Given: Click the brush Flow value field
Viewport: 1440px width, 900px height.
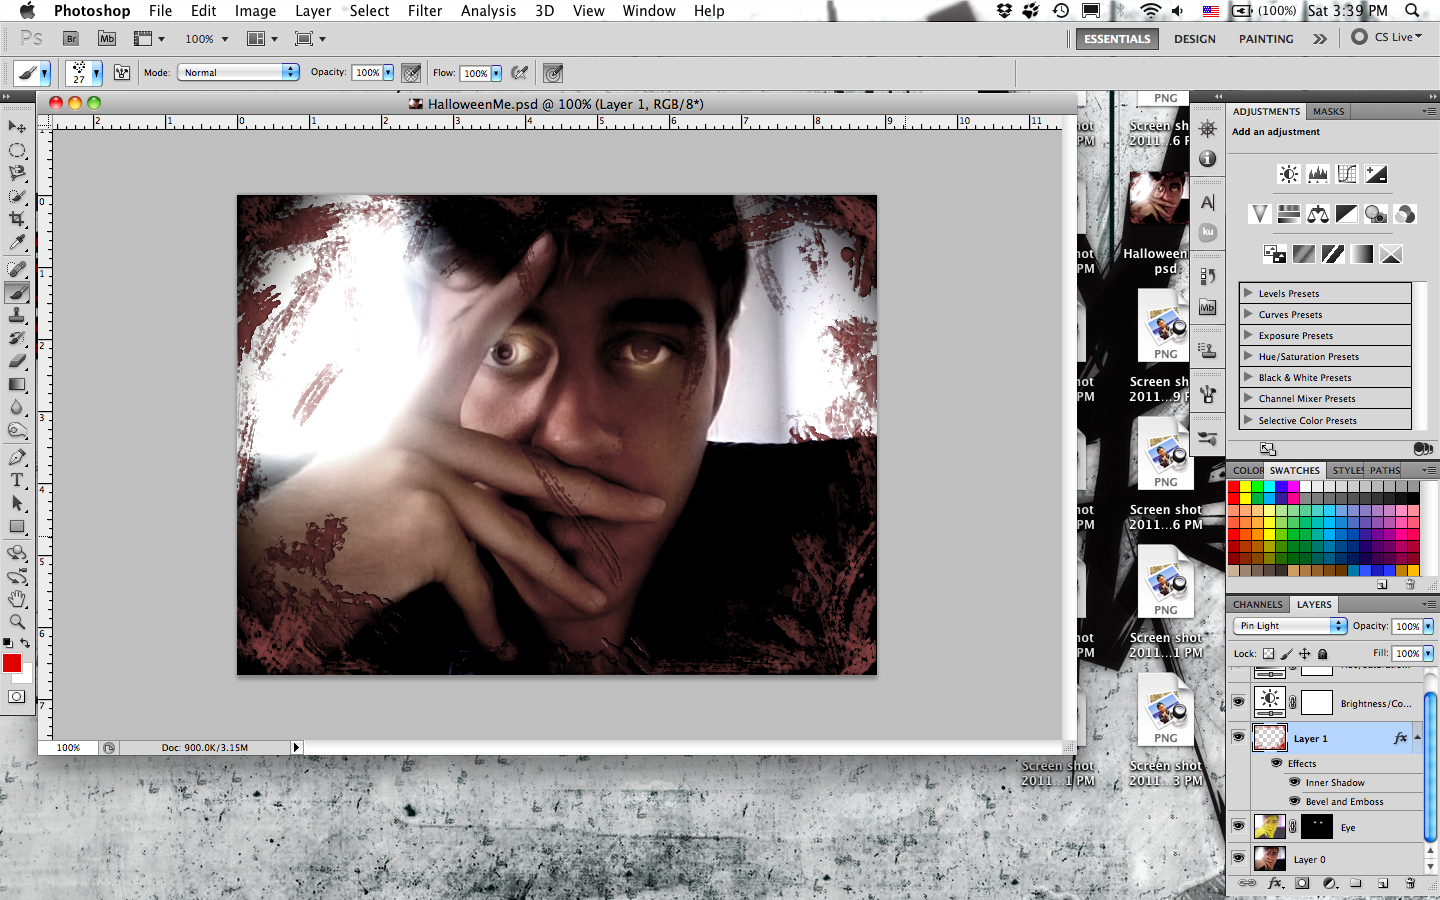Looking at the screenshot, I should pyautogui.click(x=475, y=73).
